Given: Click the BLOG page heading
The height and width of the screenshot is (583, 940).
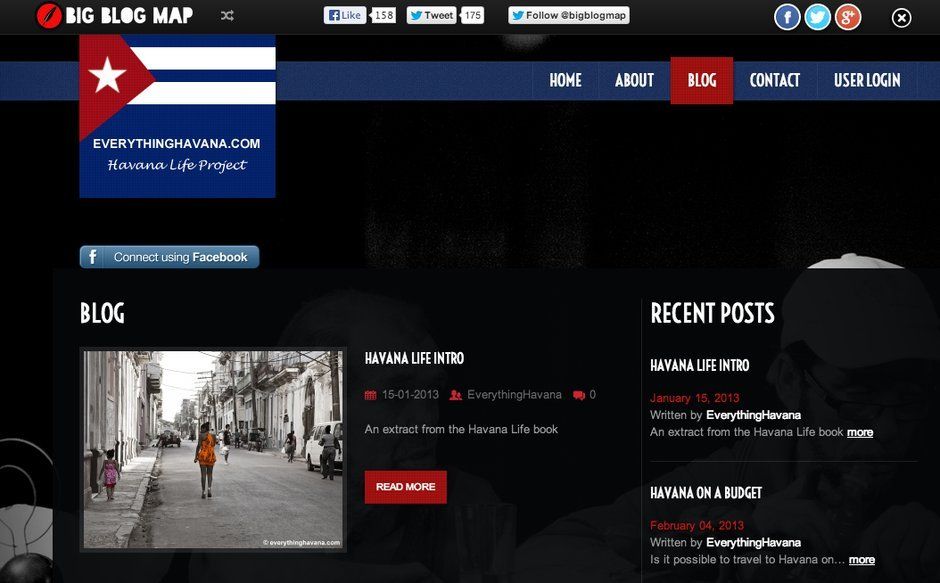Looking at the screenshot, I should point(103,313).
